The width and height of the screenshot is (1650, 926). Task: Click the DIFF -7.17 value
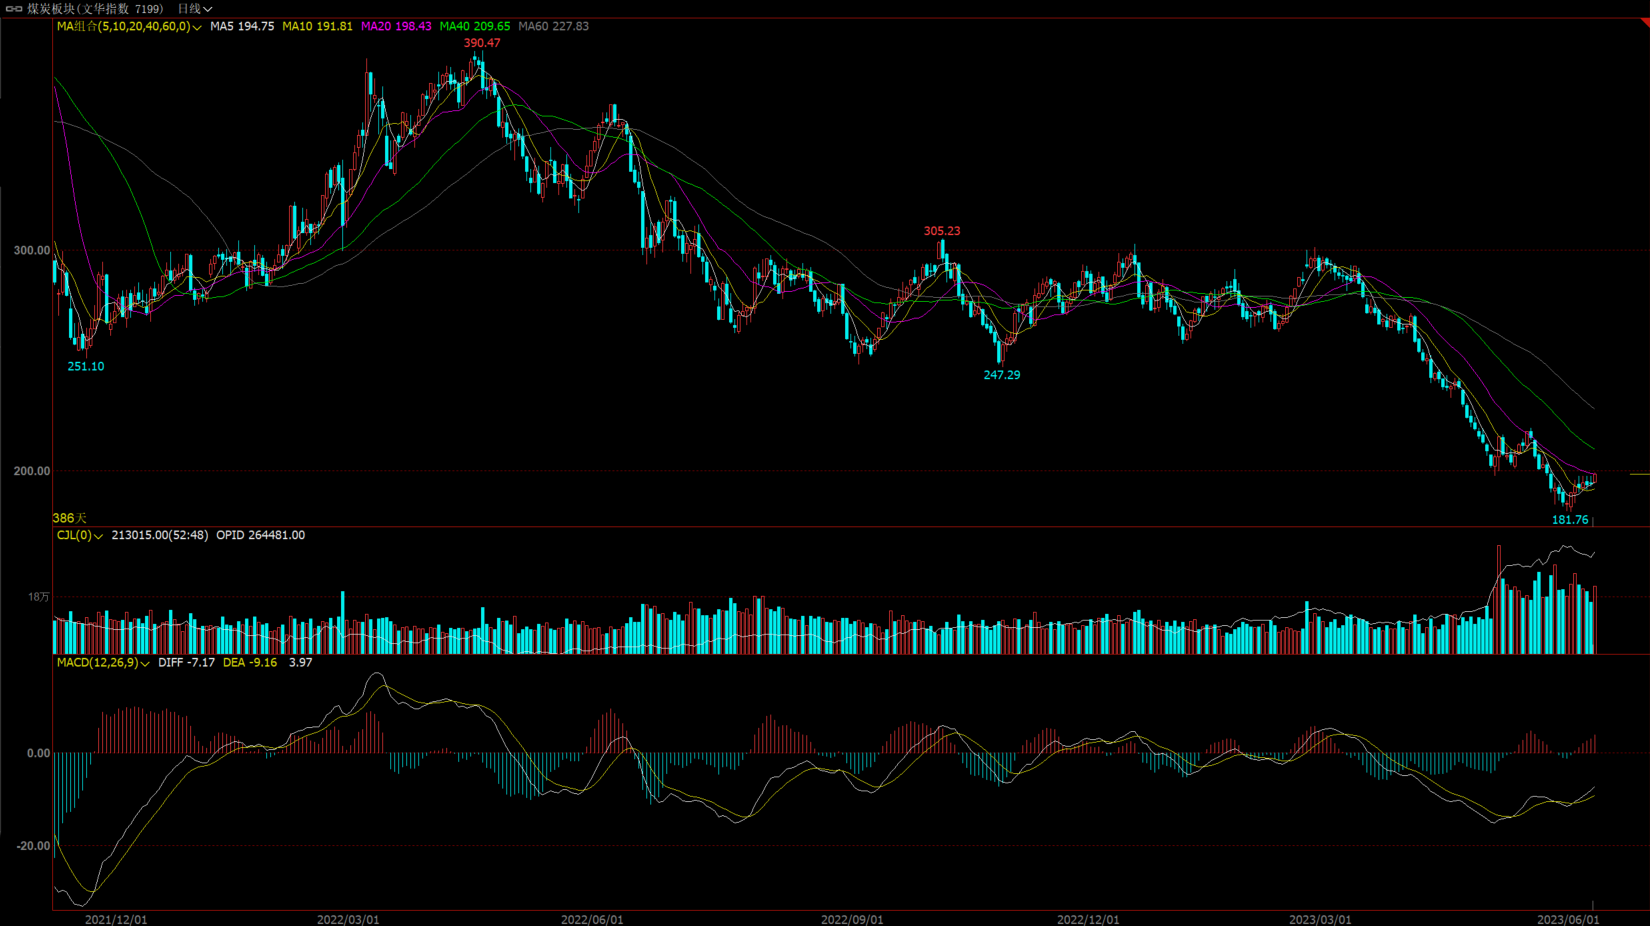pyautogui.click(x=187, y=663)
